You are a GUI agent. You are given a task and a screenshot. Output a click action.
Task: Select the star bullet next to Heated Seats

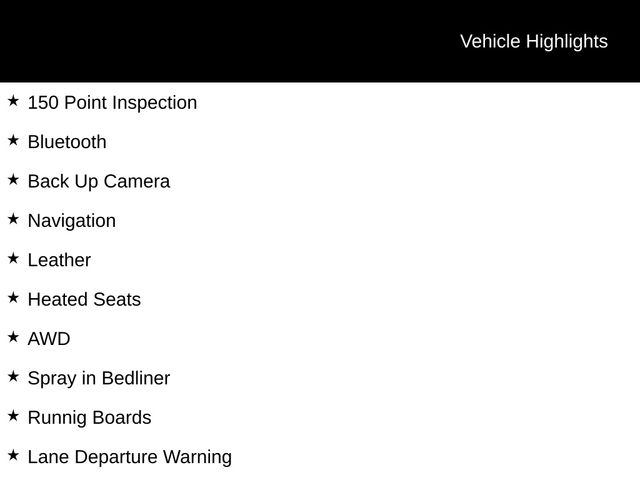point(13,298)
